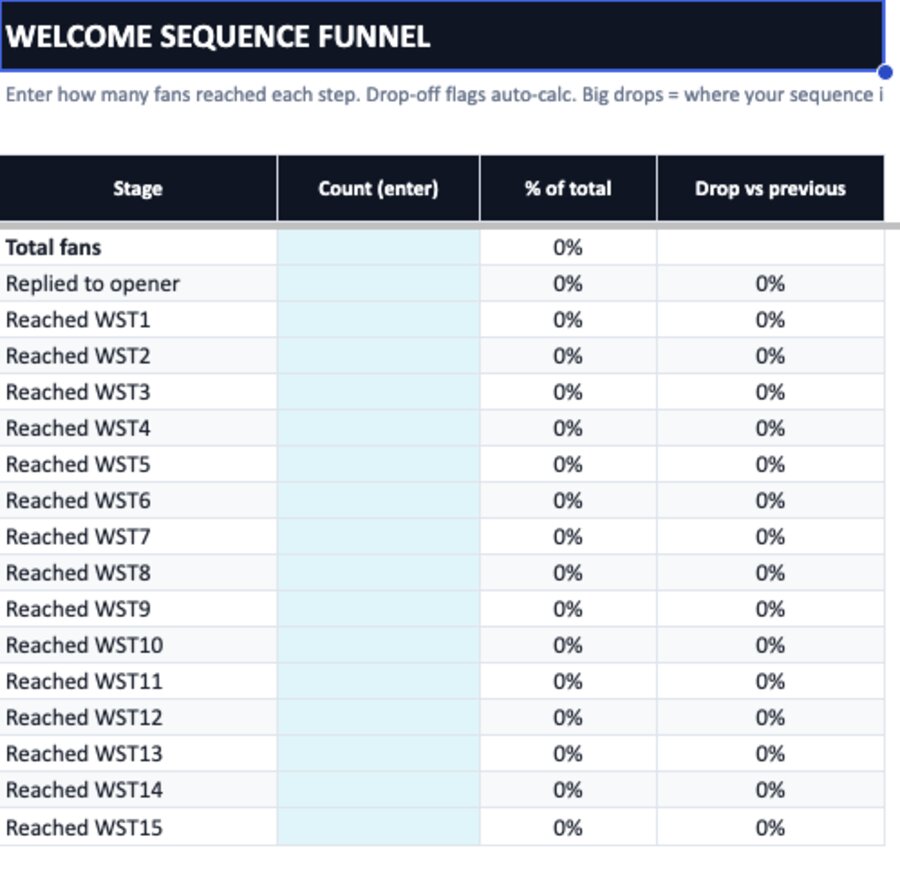
Task: Select the Total fans label cell
Action: tap(138, 247)
